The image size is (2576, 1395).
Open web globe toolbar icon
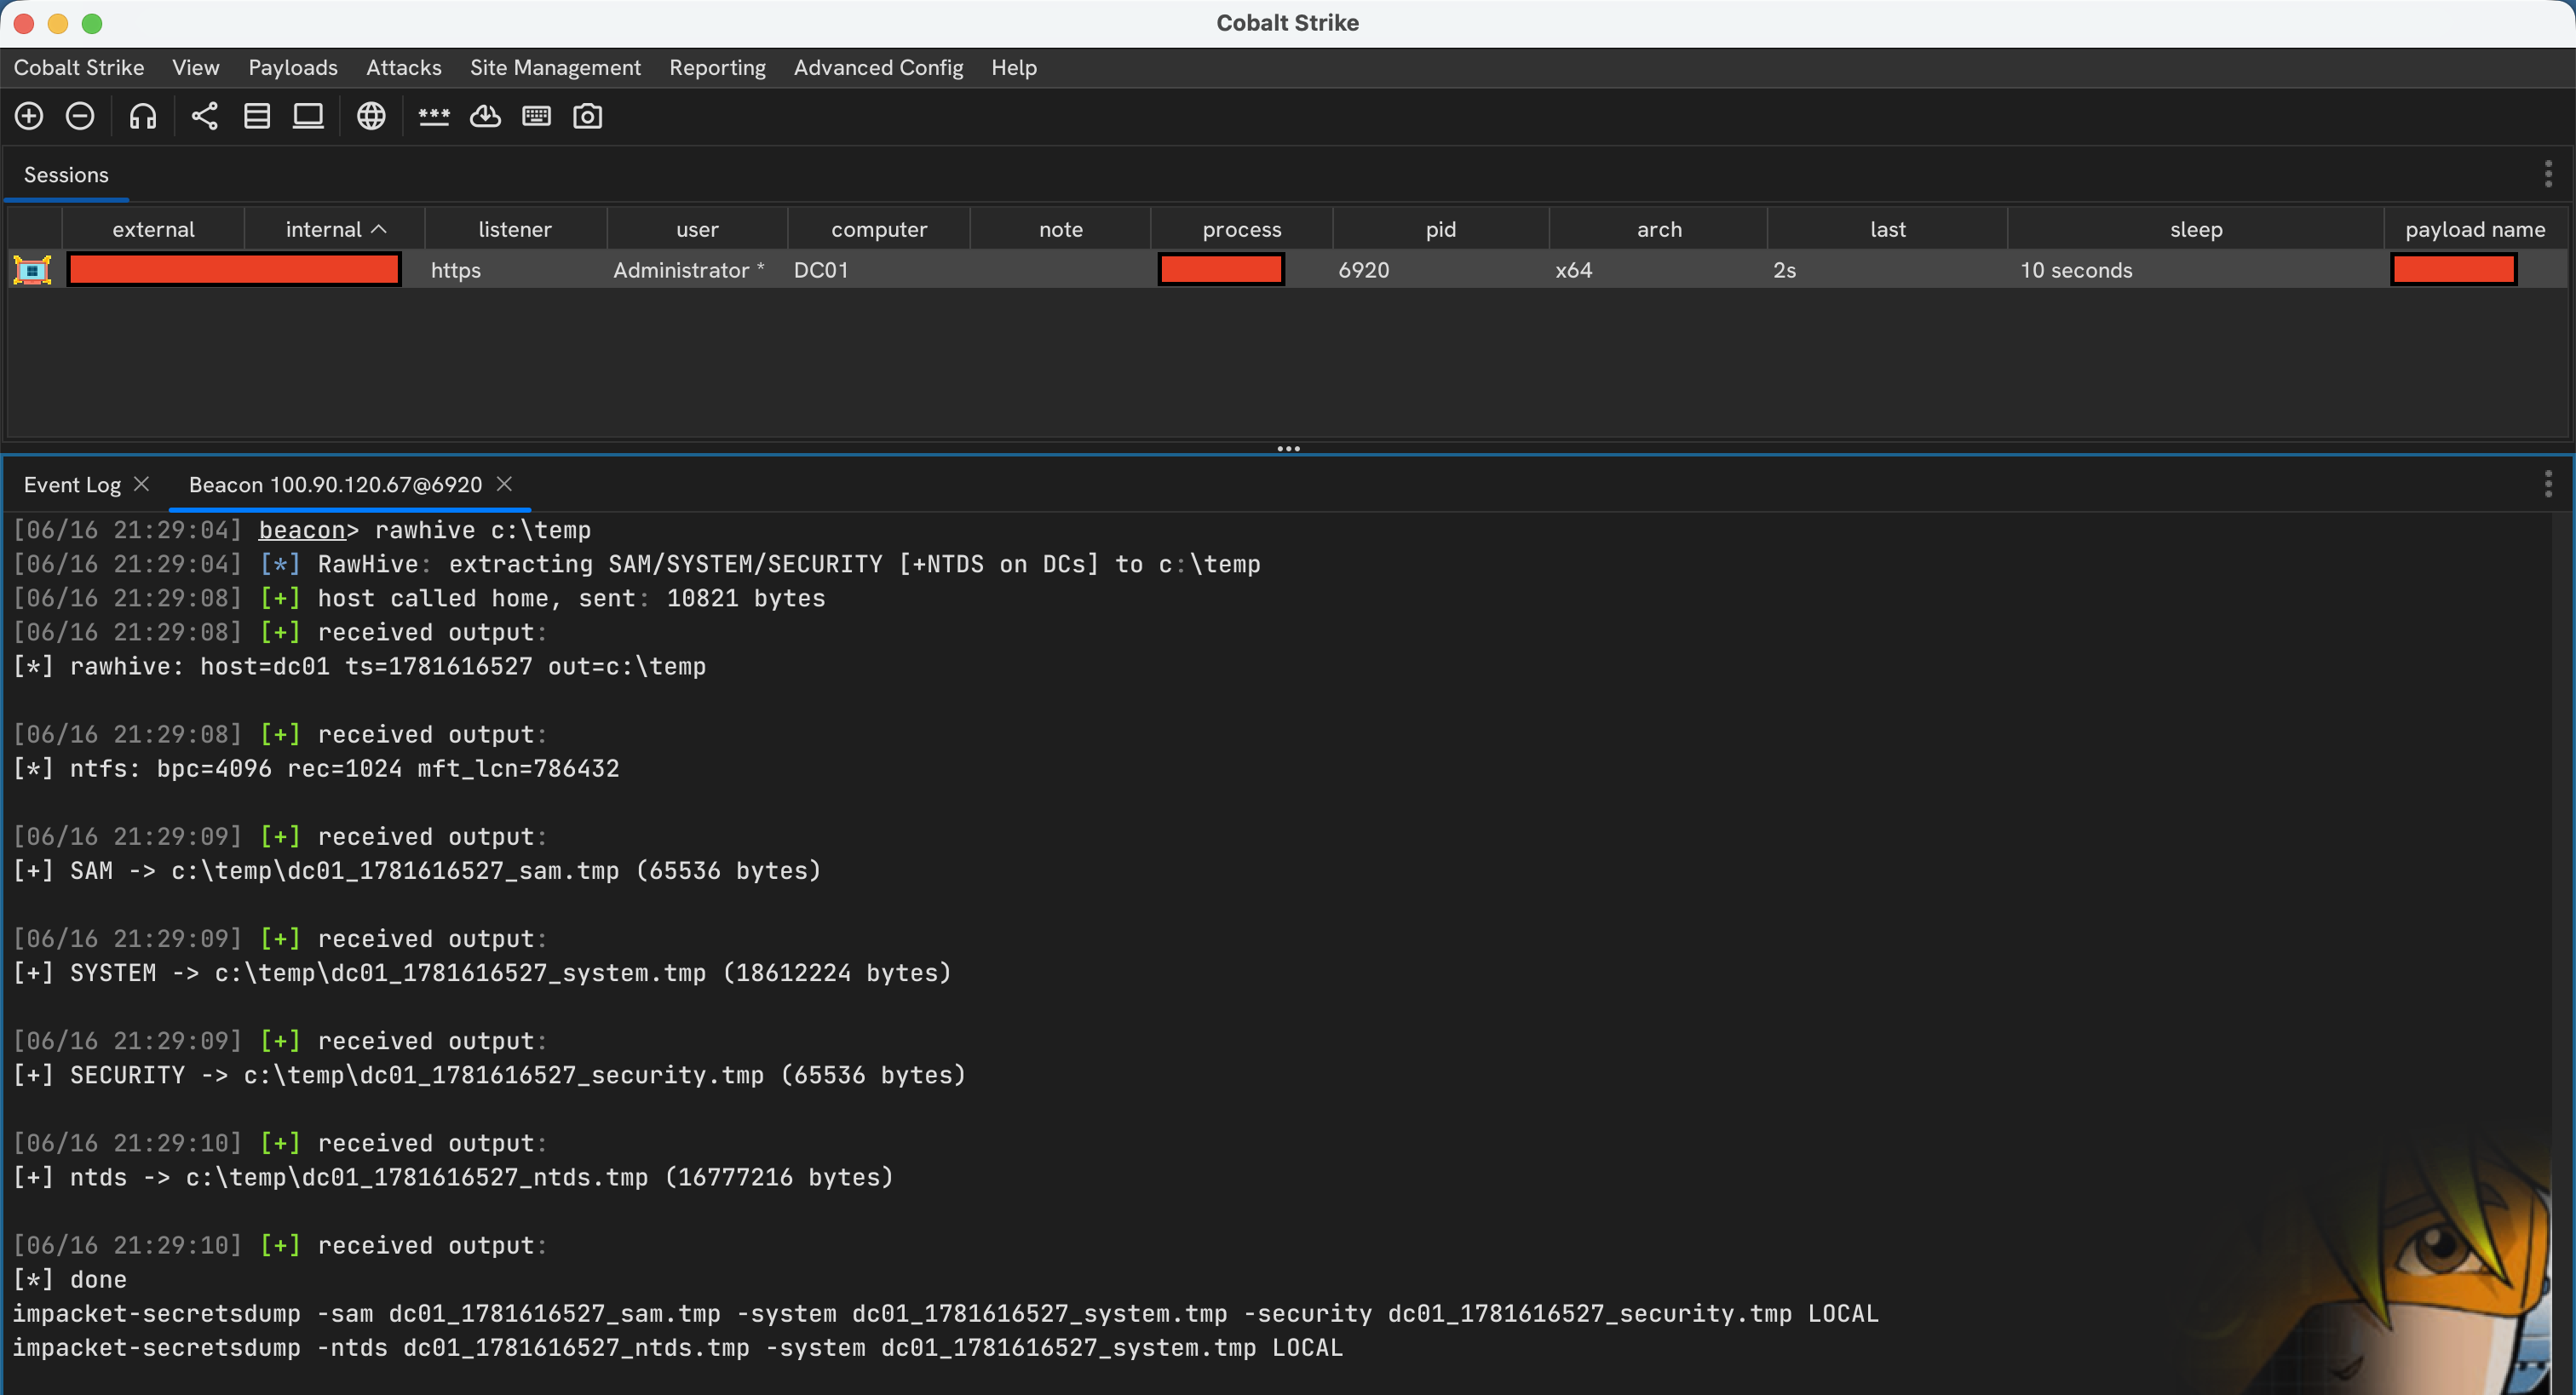pyautogui.click(x=371, y=116)
